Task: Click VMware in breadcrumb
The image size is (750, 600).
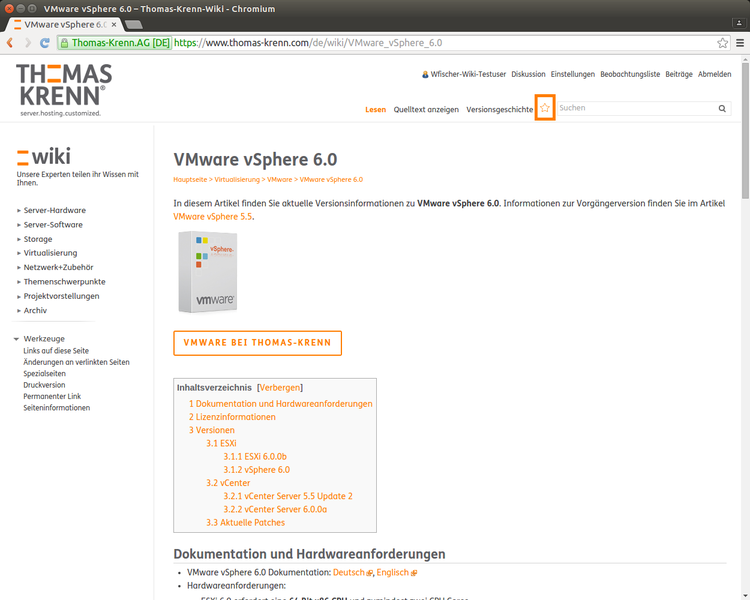Action: click(x=279, y=179)
